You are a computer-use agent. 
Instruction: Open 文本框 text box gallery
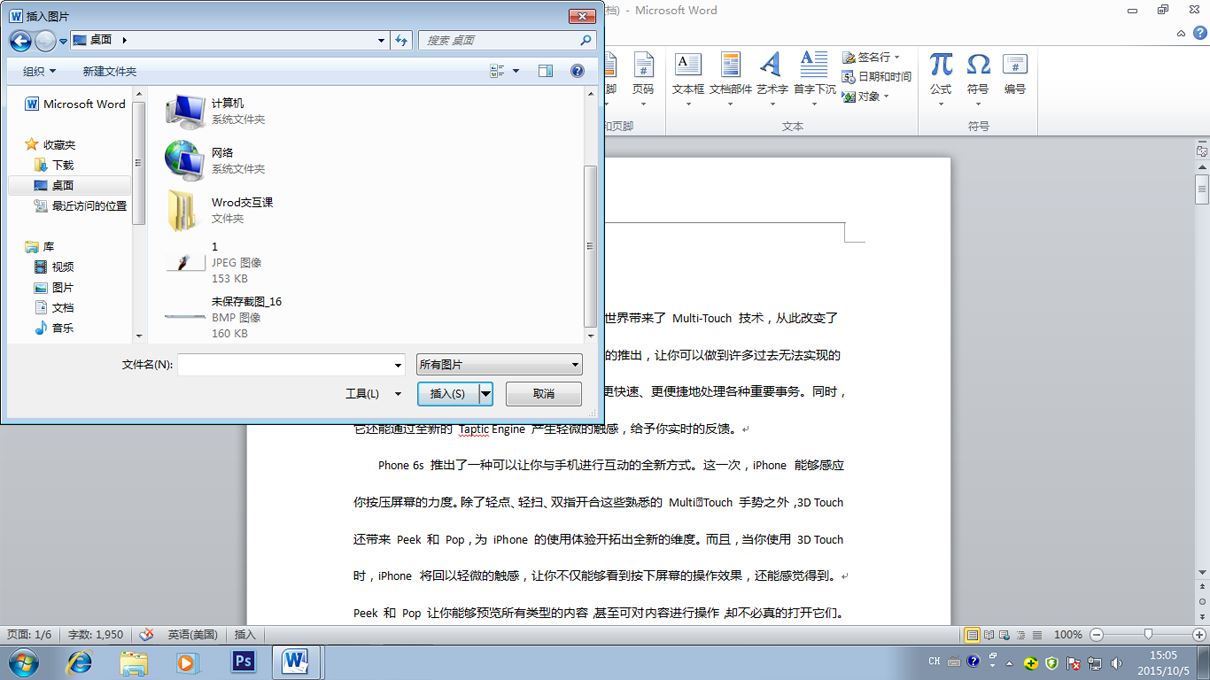(x=688, y=78)
